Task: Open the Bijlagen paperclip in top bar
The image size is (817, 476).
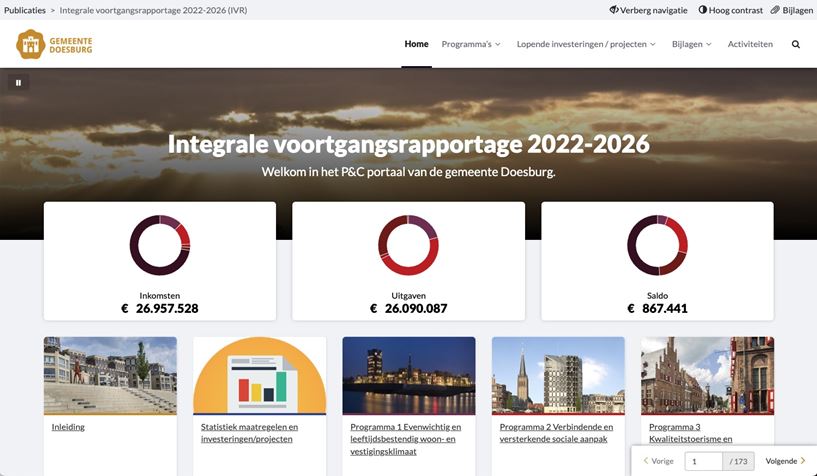Action: pyautogui.click(x=791, y=10)
